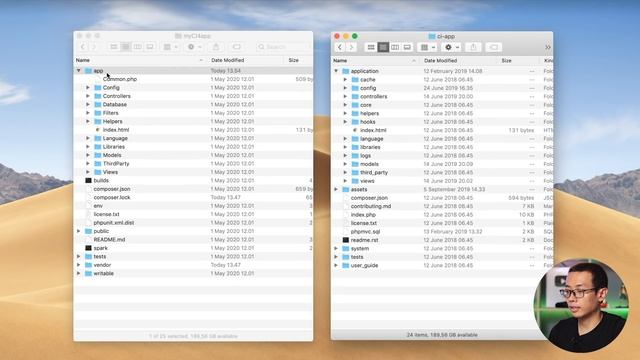Expand the Filters folder disclosure triangle
640x360 pixels.
tap(88, 113)
